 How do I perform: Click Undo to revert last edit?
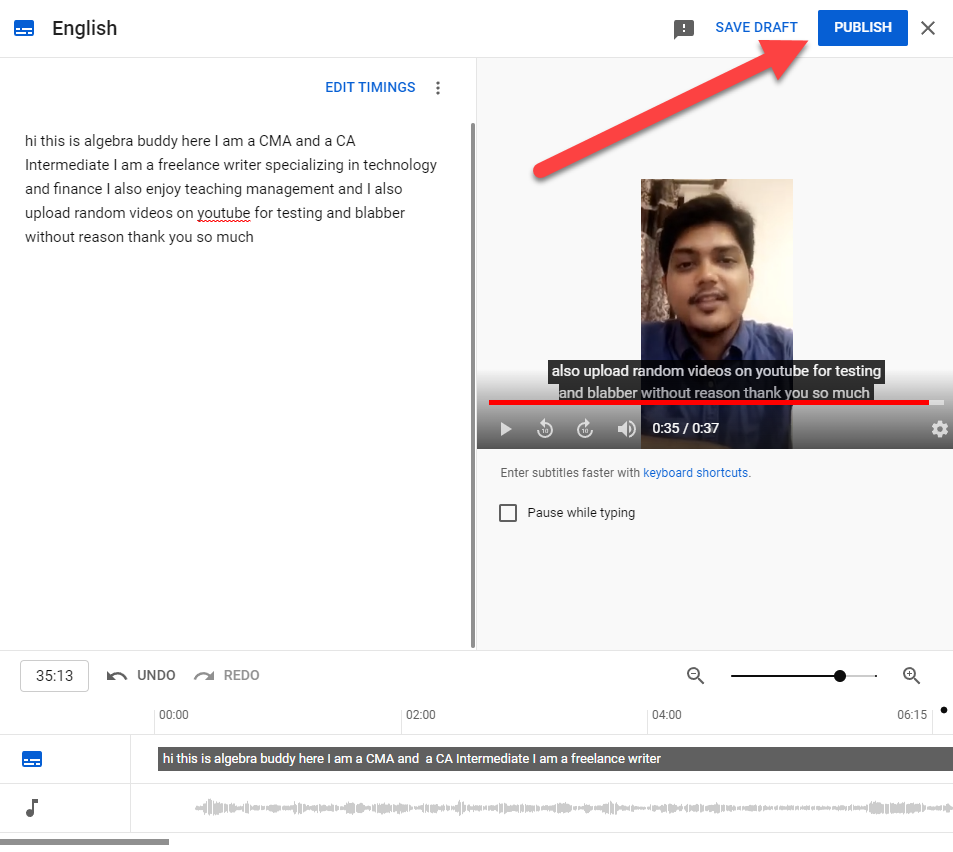pos(142,676)
